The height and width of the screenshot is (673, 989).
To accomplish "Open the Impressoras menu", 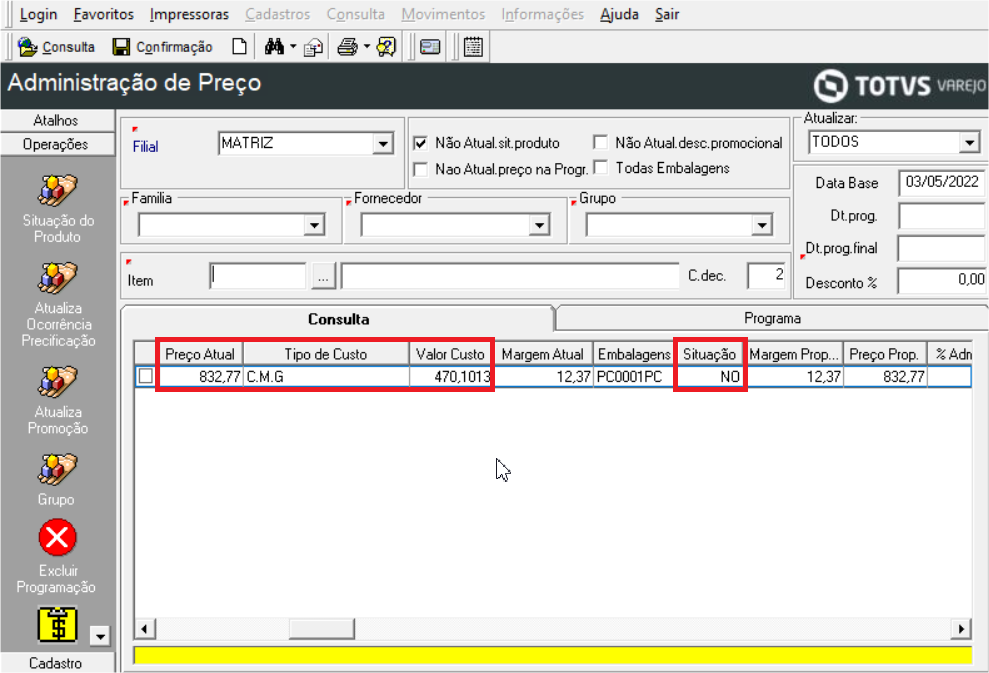I will click(x=189, y=15).
